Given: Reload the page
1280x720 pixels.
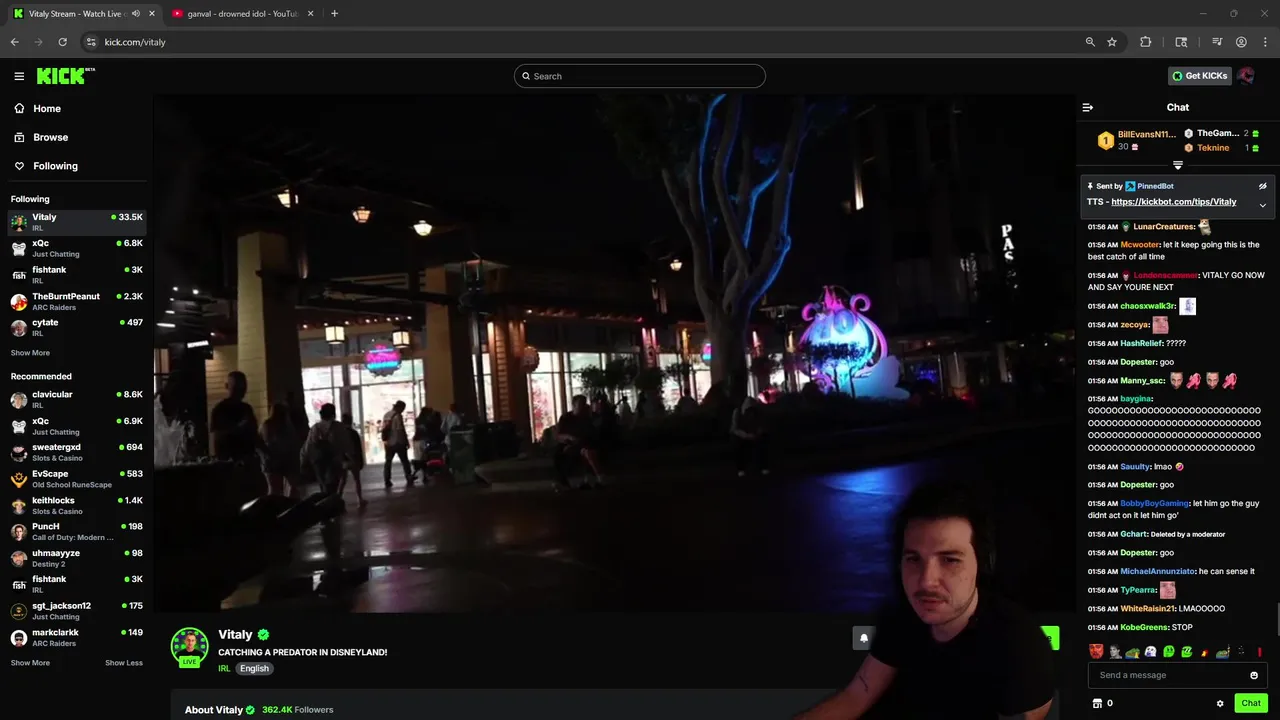Looking at the screenshot, I should coord(62,42).
